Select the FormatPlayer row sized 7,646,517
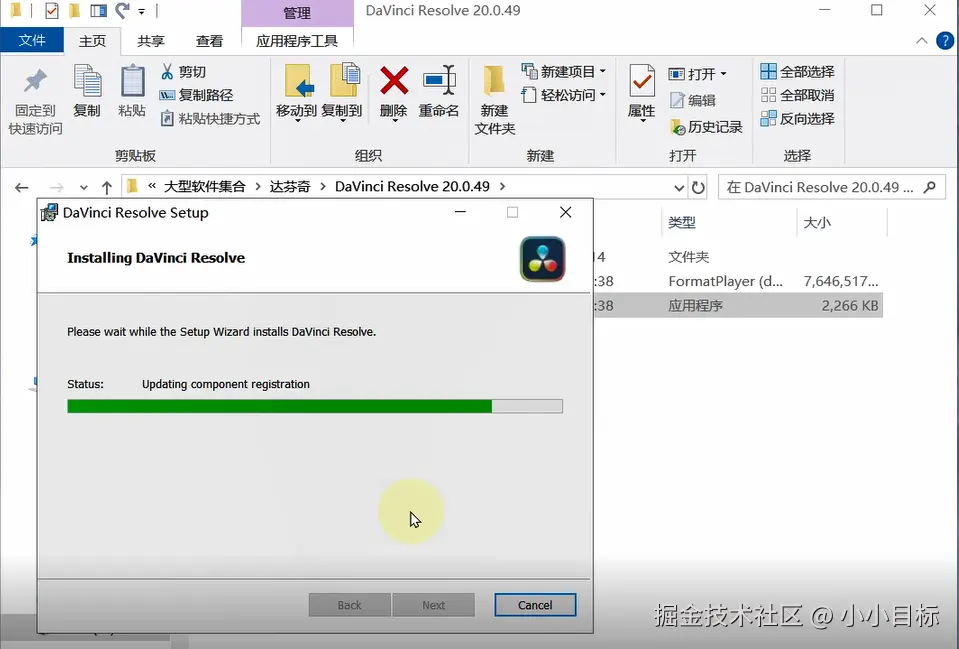This screenshot has height=649, width=959. click(738, 281)
